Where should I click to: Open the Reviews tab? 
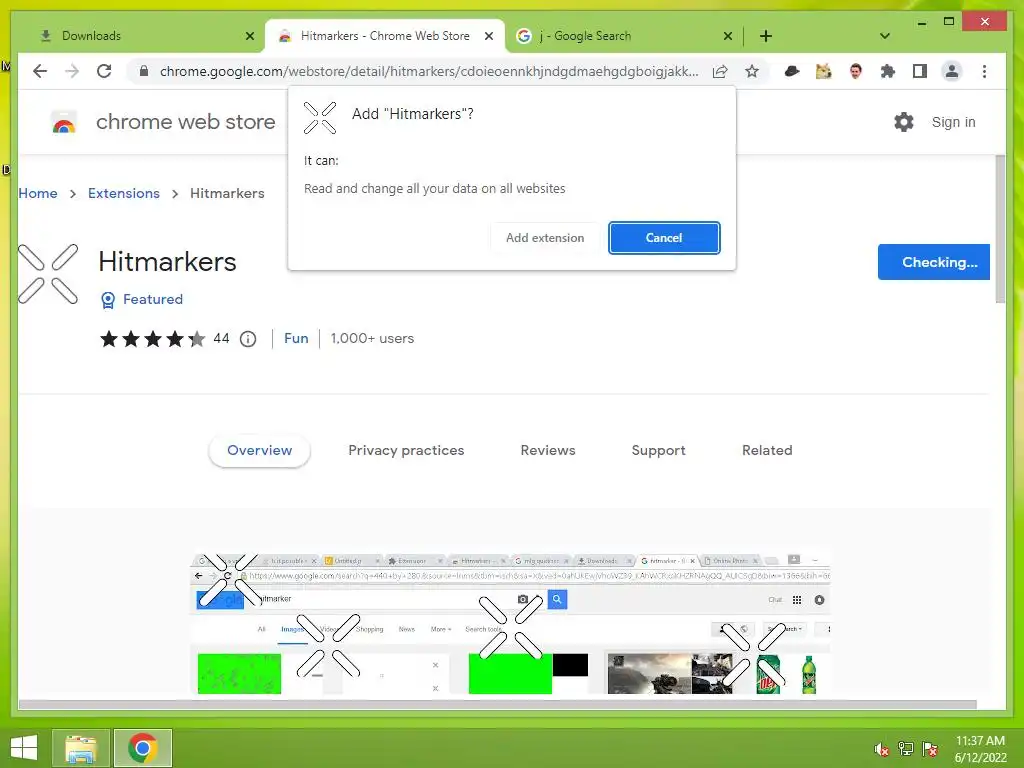pos(547,451)
